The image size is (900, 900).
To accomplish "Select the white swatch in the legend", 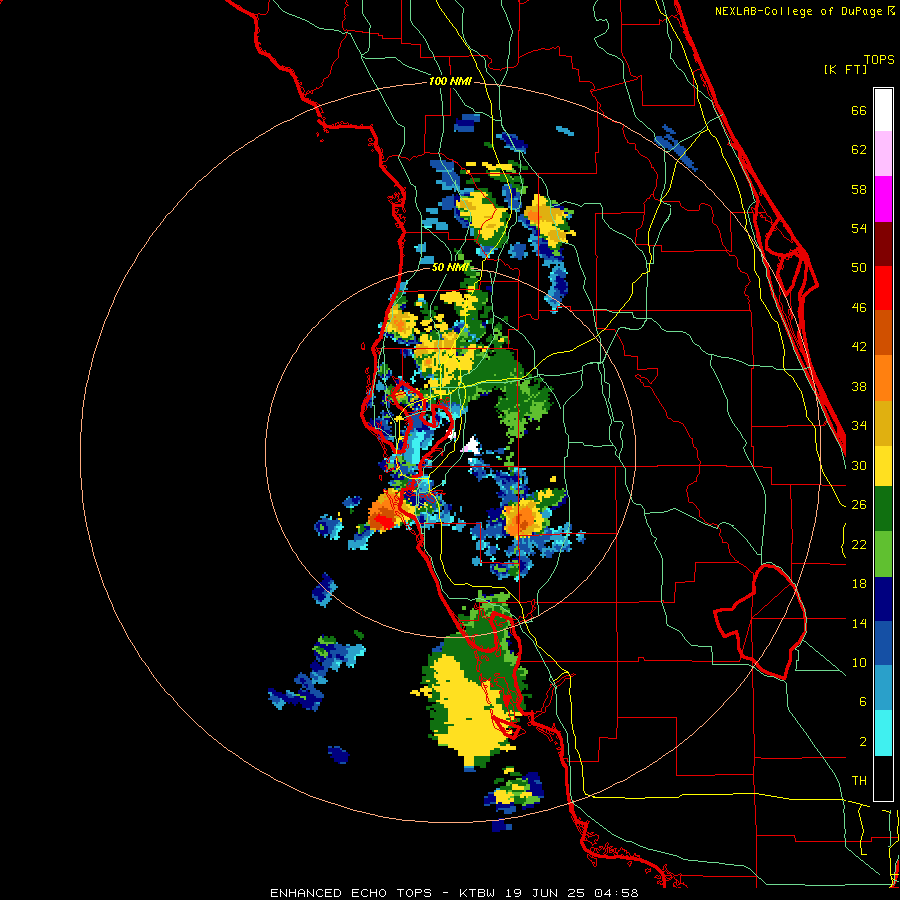I will (x=883, y=110).
